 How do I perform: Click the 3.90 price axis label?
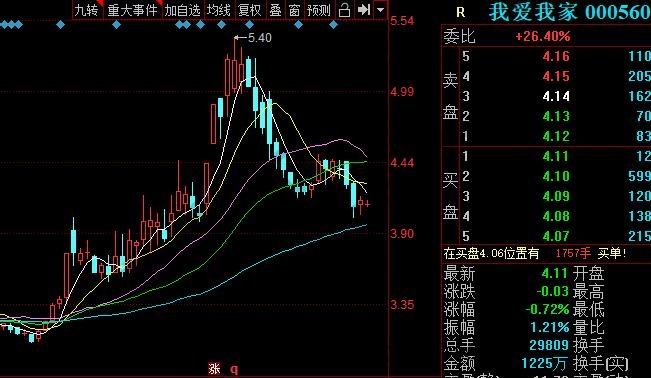point(402,233)
